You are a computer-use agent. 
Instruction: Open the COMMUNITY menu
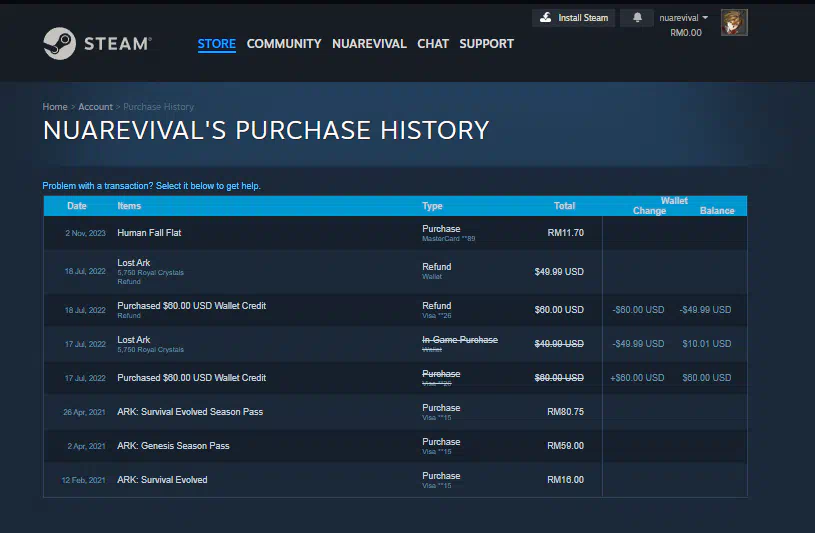pyautogui.click(x=284, y=44)
